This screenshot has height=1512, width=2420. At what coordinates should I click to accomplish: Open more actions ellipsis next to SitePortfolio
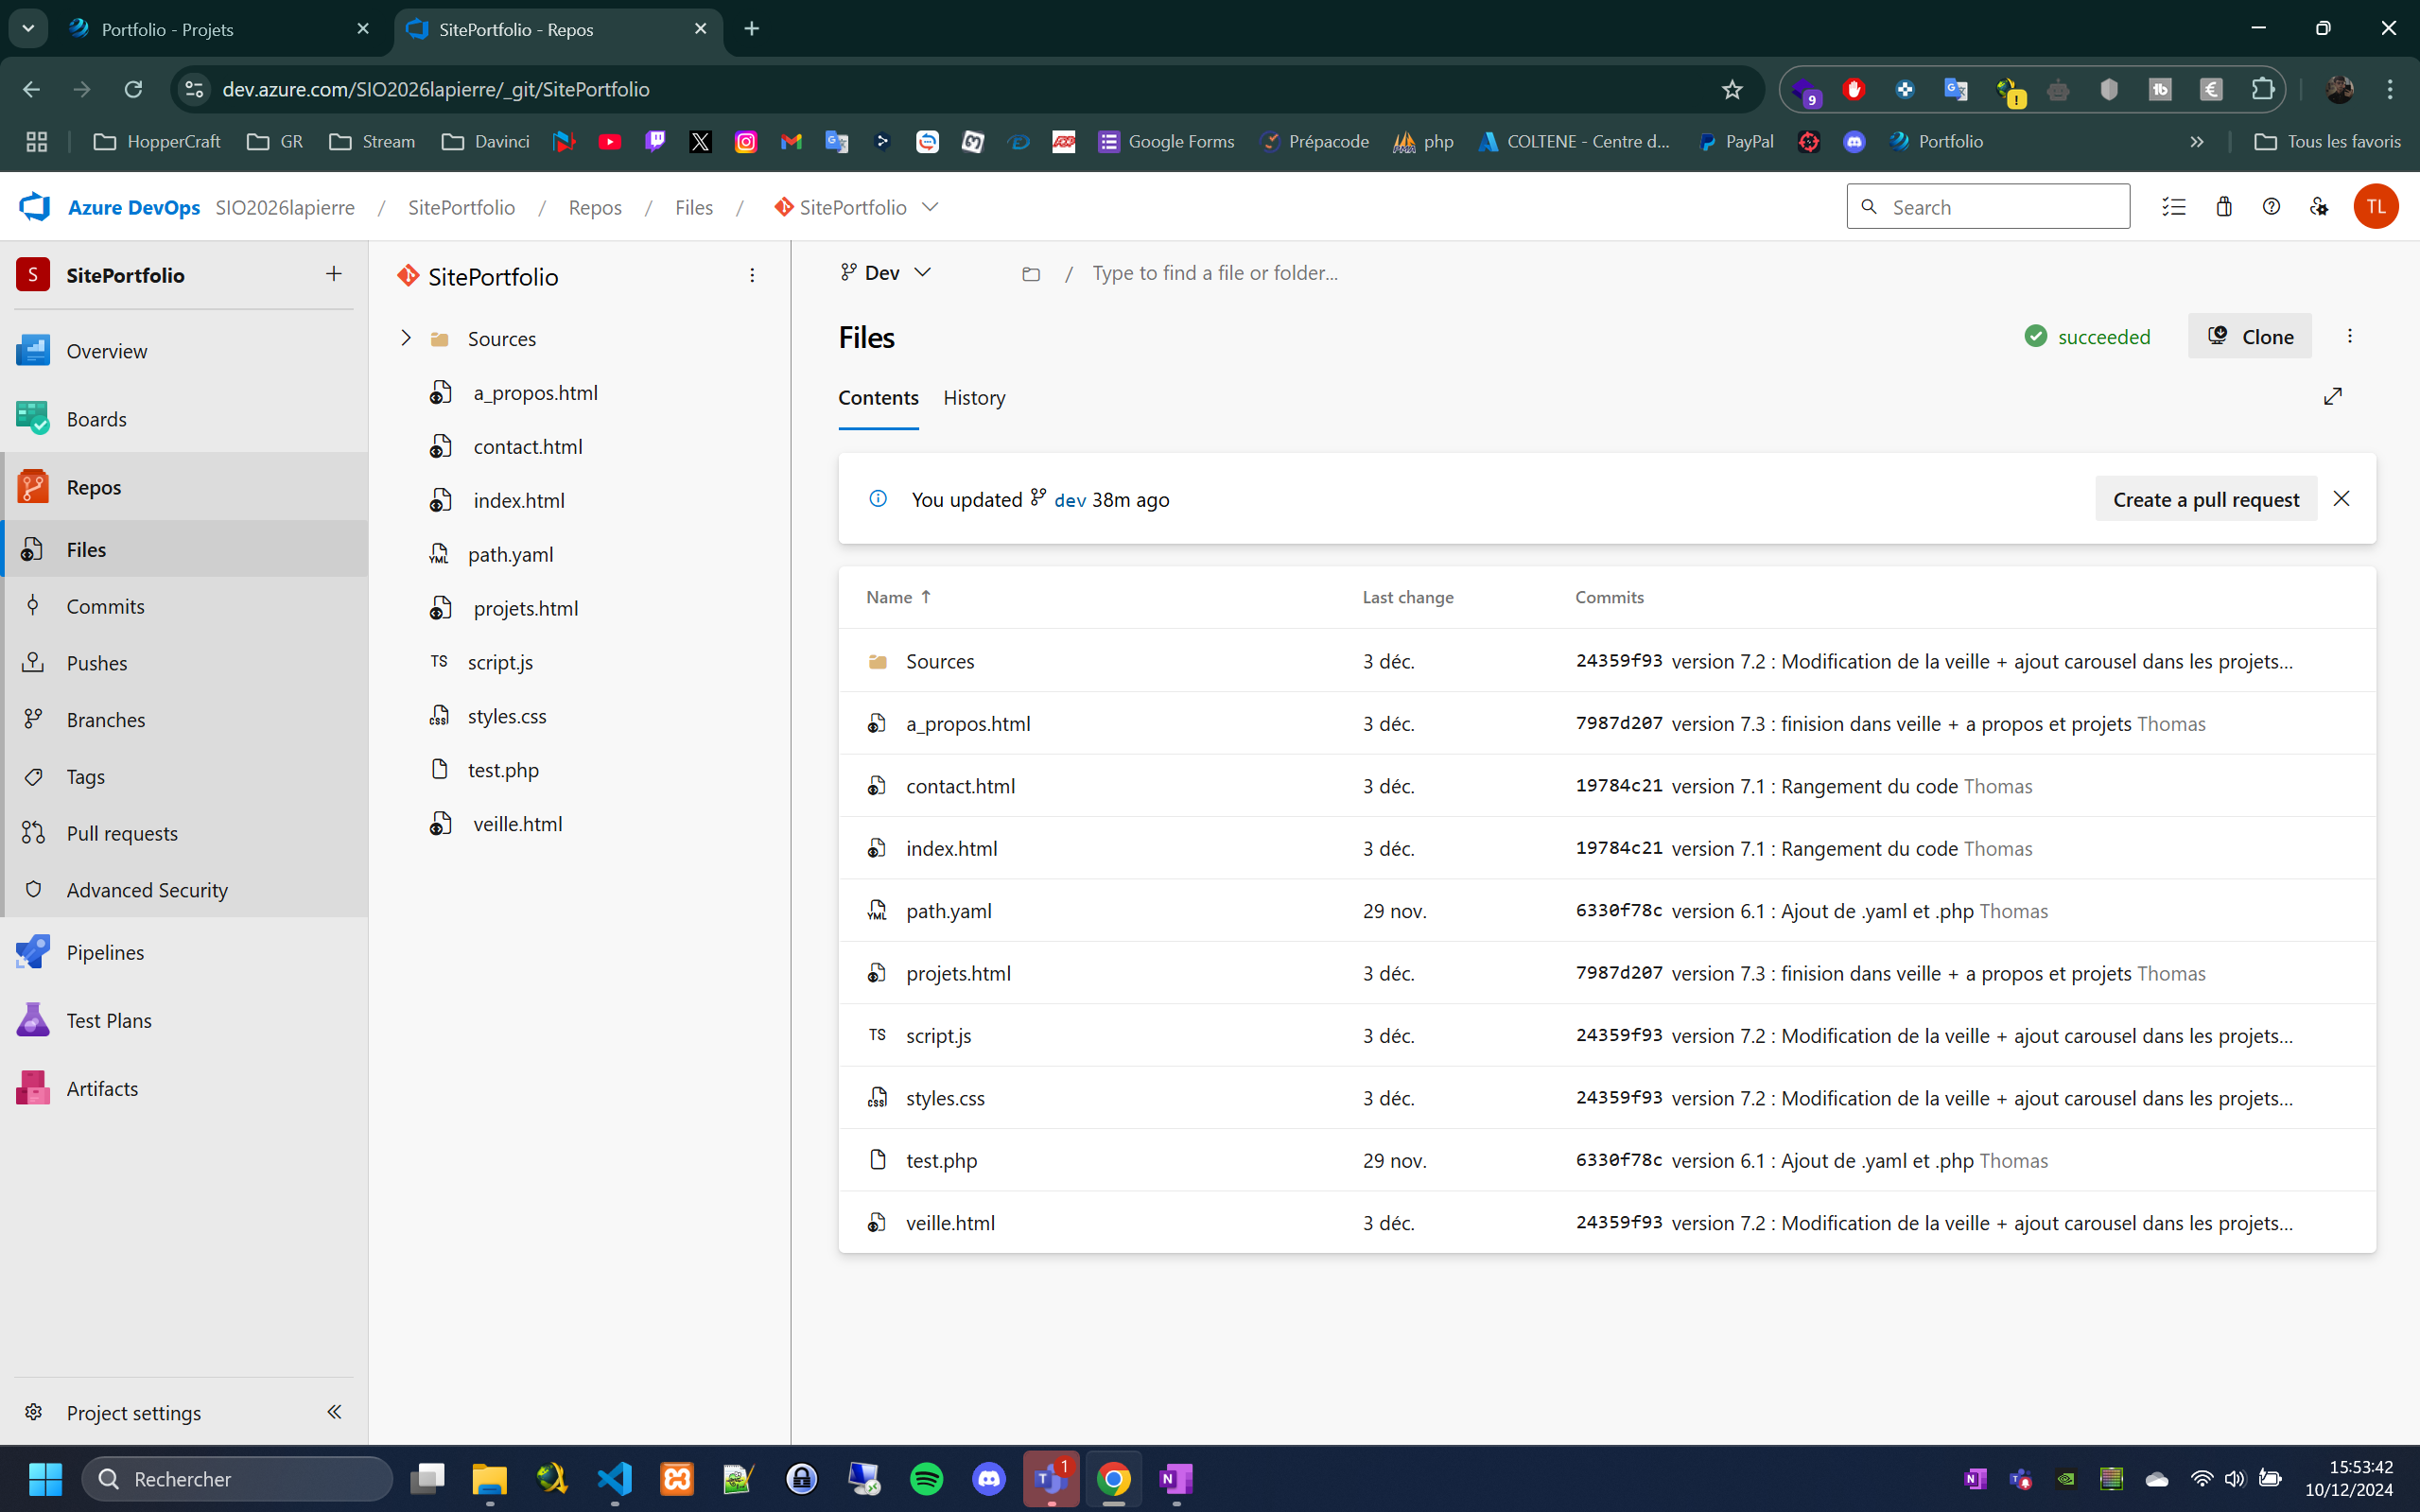[752, 275]
